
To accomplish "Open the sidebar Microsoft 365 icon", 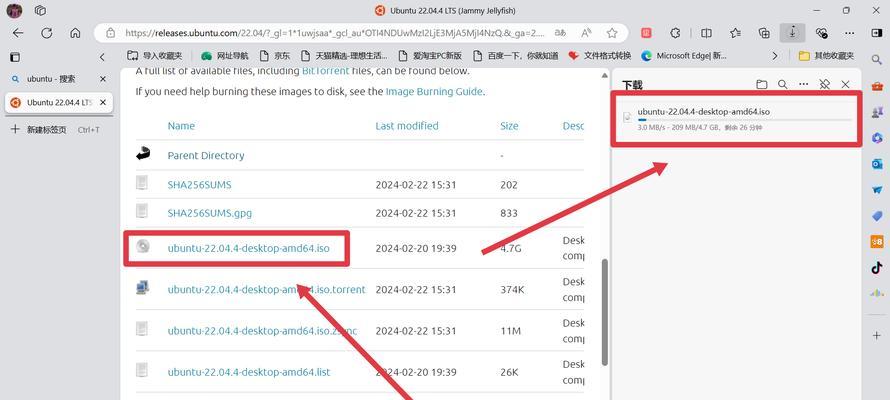I will click(877, 137).
